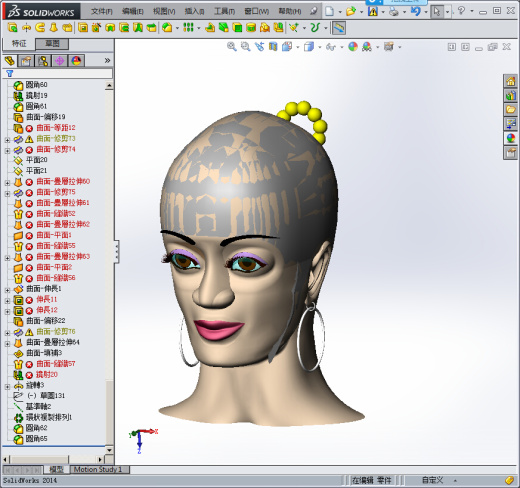Viewport: 520px width, 488px height.
Task: Open the DisplayManager panel tab
Action: pos(76,61)
